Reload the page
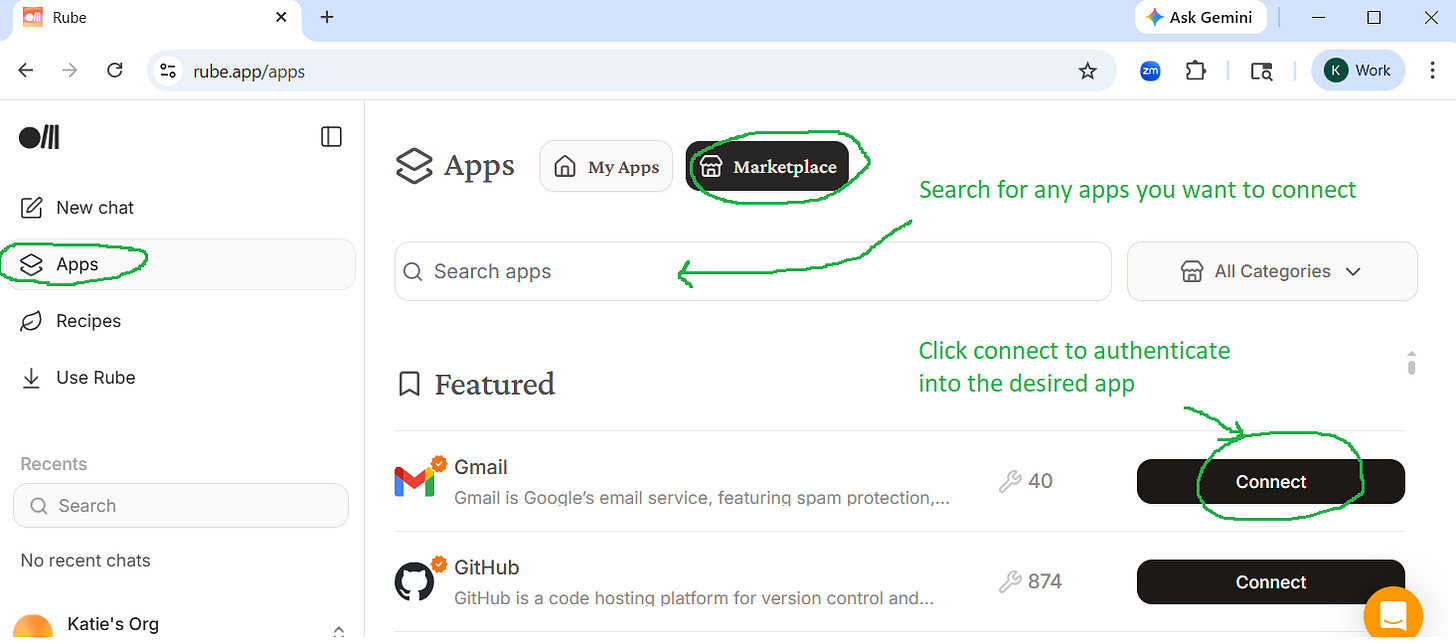This screenshot has width=1456, height=644. point(115,70)
